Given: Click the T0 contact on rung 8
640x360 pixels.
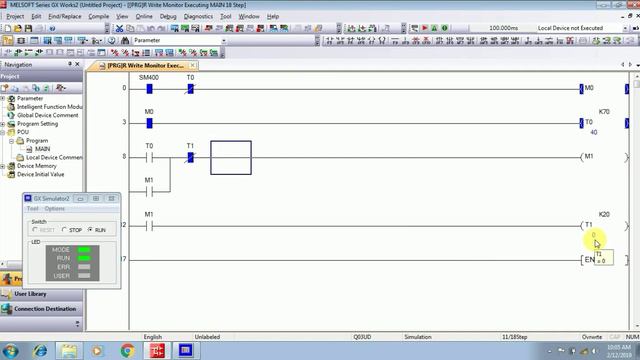Looking at the screenshot, I should coord(149,158).
